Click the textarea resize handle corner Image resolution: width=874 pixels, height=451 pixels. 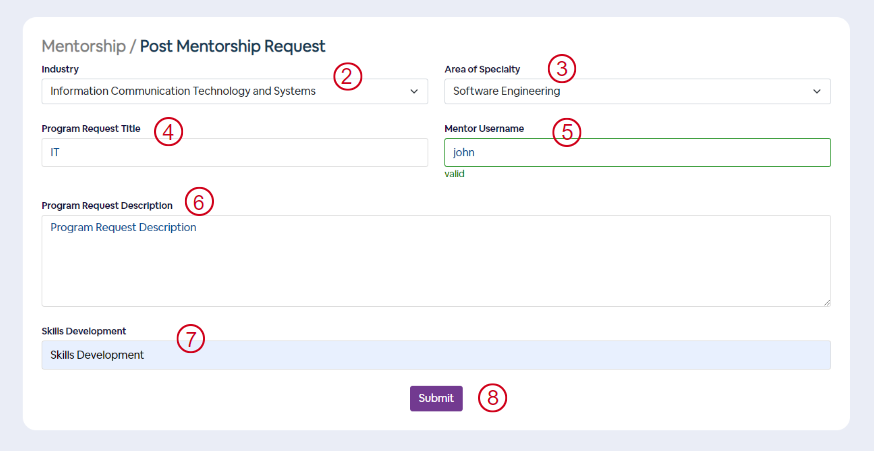827,302
